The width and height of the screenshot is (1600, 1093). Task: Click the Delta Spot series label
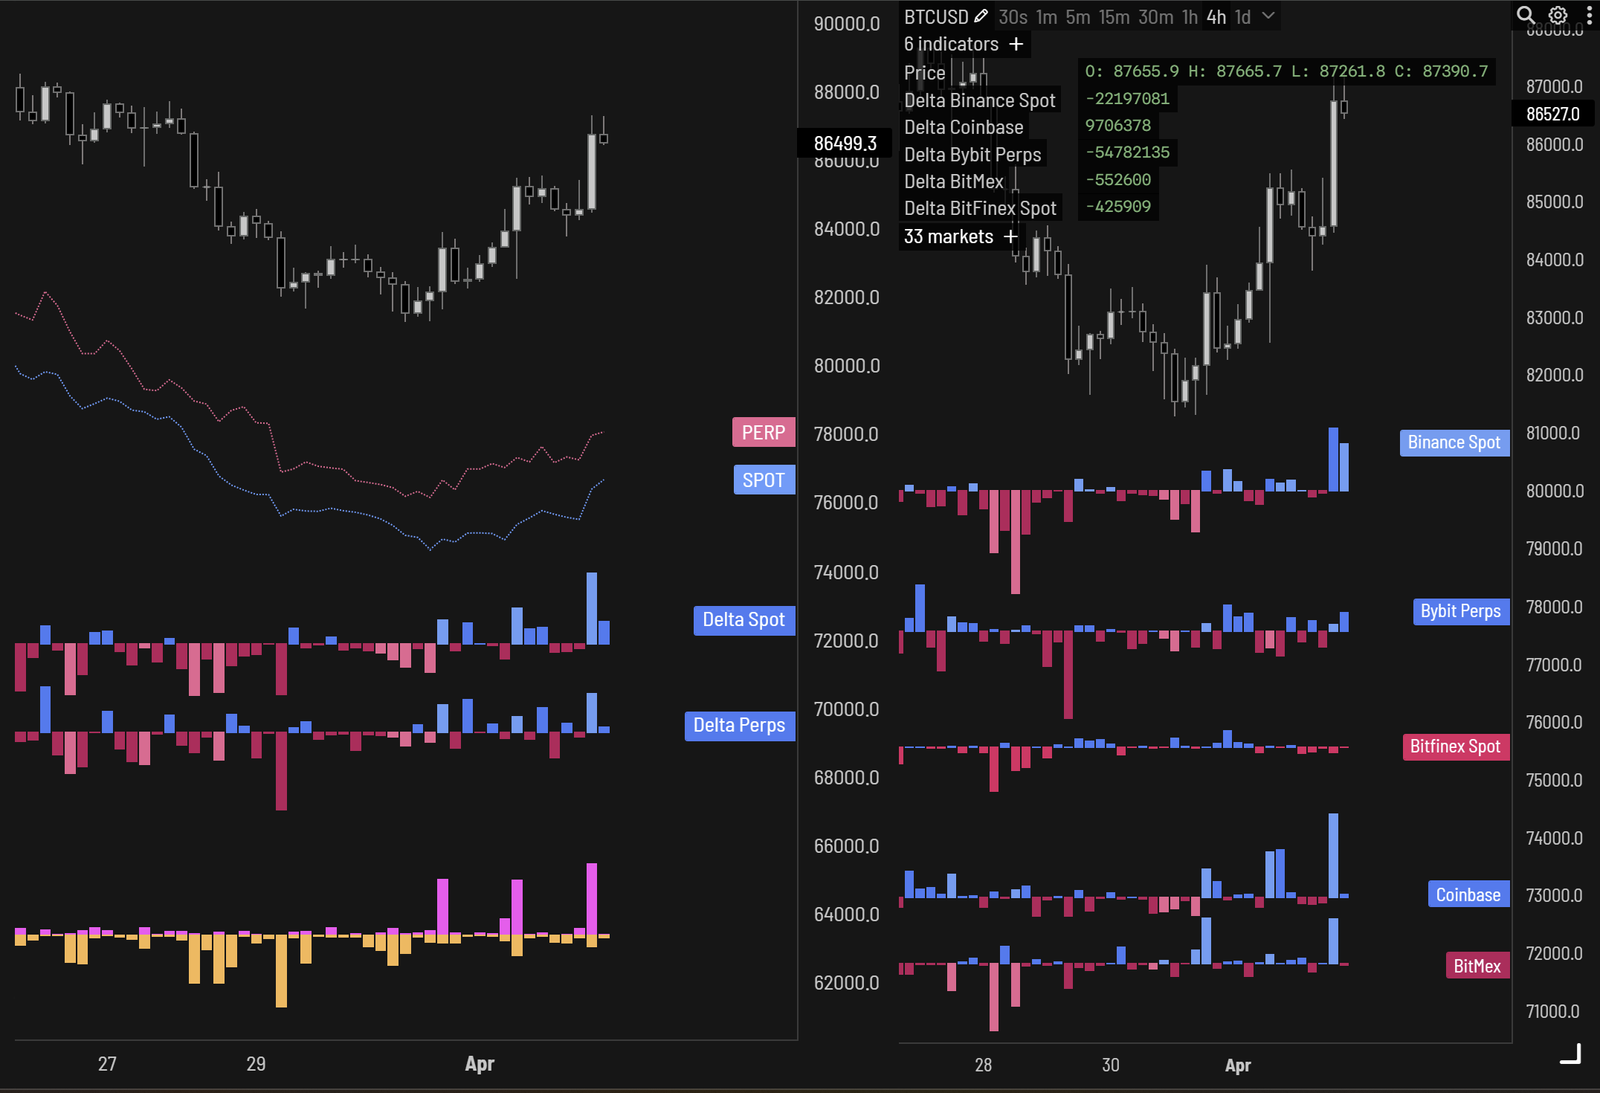pos(743,620)
